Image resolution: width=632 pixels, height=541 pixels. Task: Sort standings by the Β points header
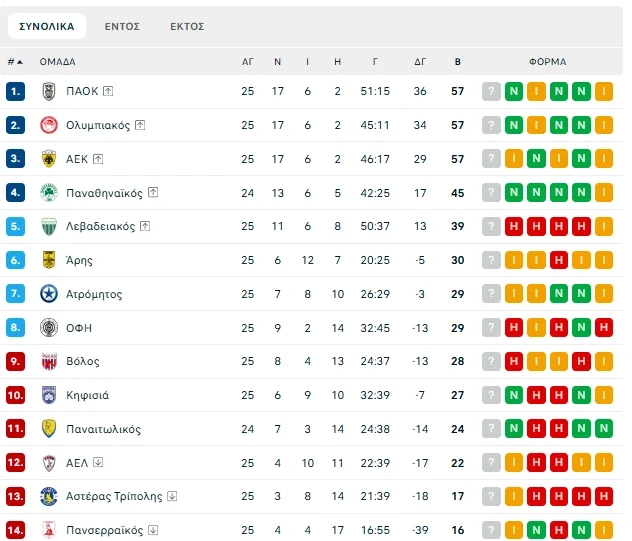click(458, 62)
